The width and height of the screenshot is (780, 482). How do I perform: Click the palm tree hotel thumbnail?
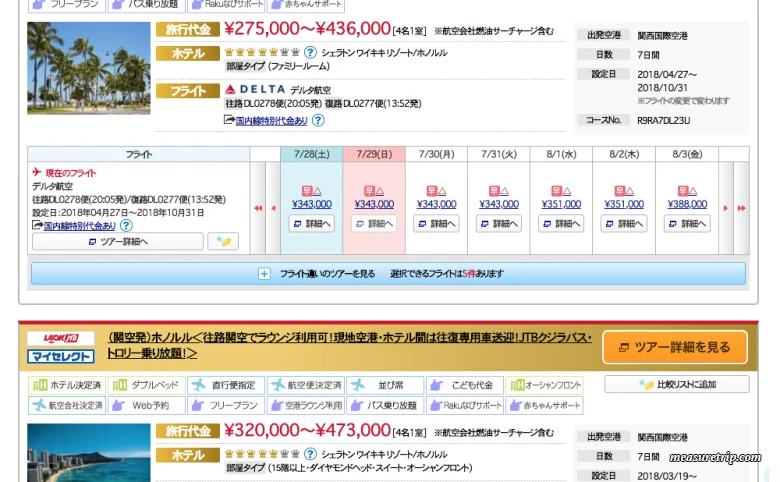pyautogui.click(x=89, y=68)
